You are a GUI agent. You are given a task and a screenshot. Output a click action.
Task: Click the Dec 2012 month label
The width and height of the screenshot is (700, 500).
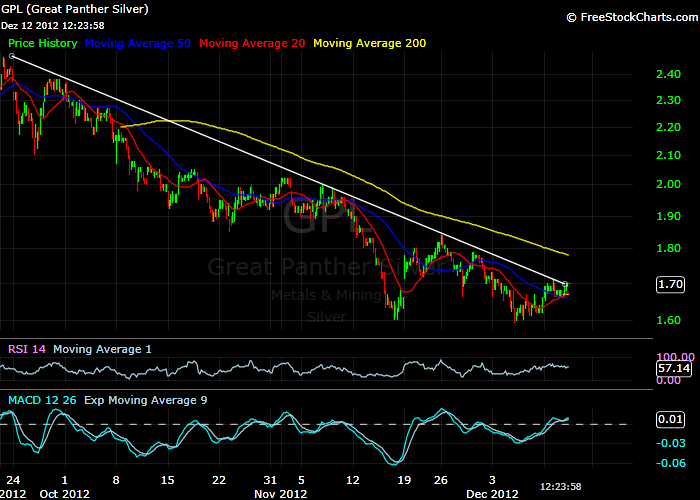pyautogui.click(x=492, y=494)
